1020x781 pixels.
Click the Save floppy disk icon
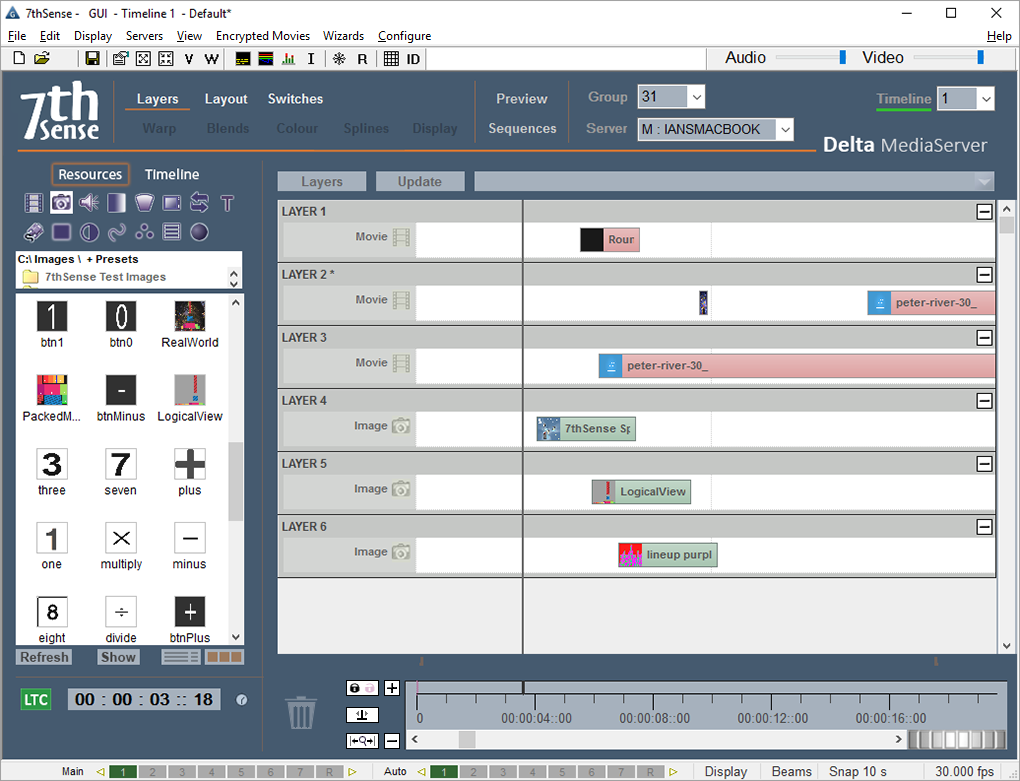click(92, 59)
